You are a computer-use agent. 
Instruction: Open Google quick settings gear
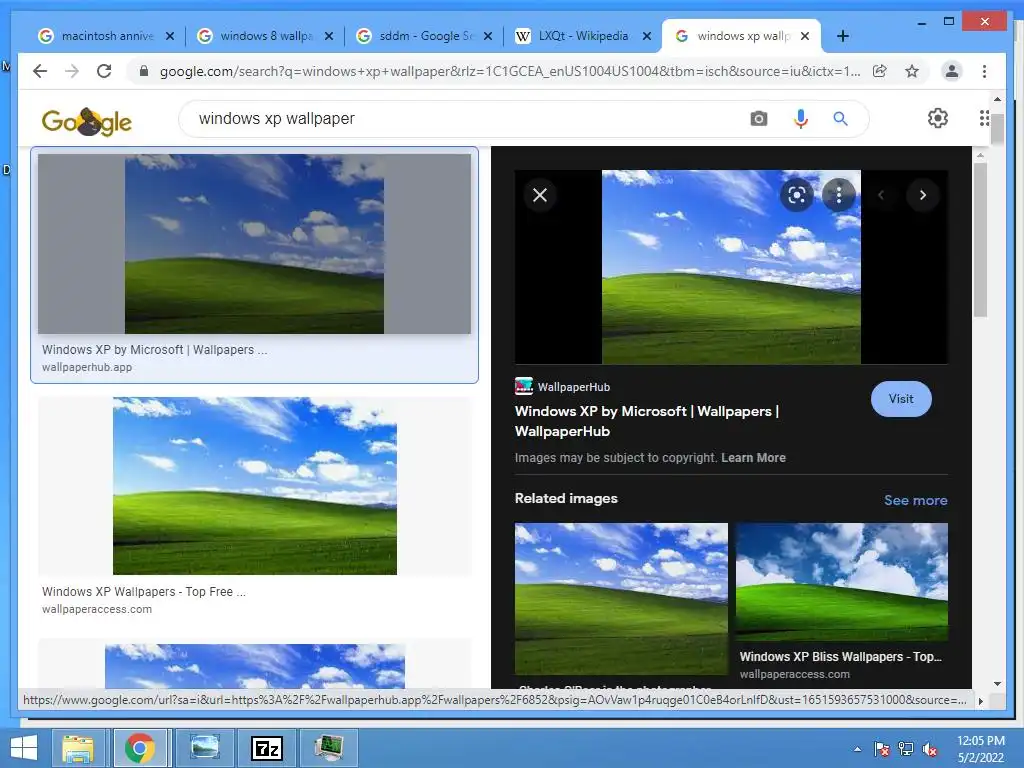938,118
